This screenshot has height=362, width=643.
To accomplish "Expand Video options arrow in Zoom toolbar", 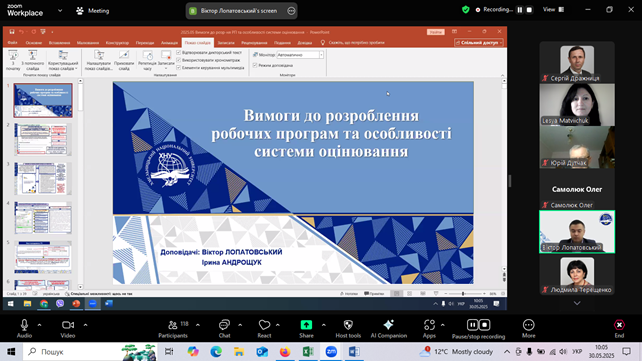I will tap(85, 325).
